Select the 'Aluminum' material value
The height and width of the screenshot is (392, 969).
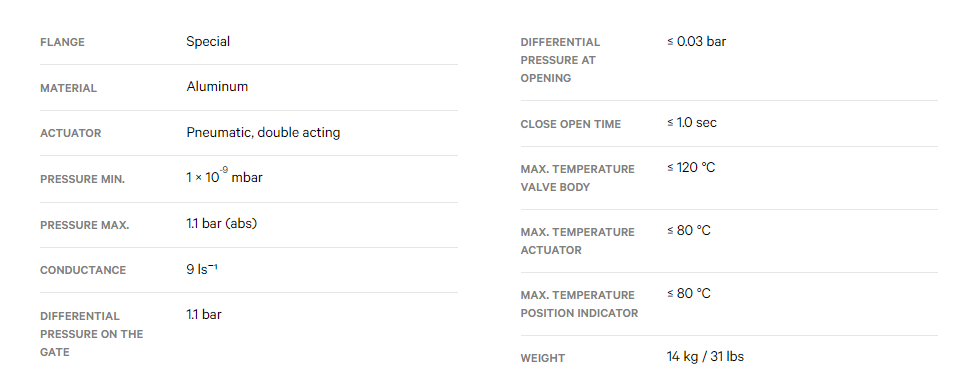tap(217, 87)
